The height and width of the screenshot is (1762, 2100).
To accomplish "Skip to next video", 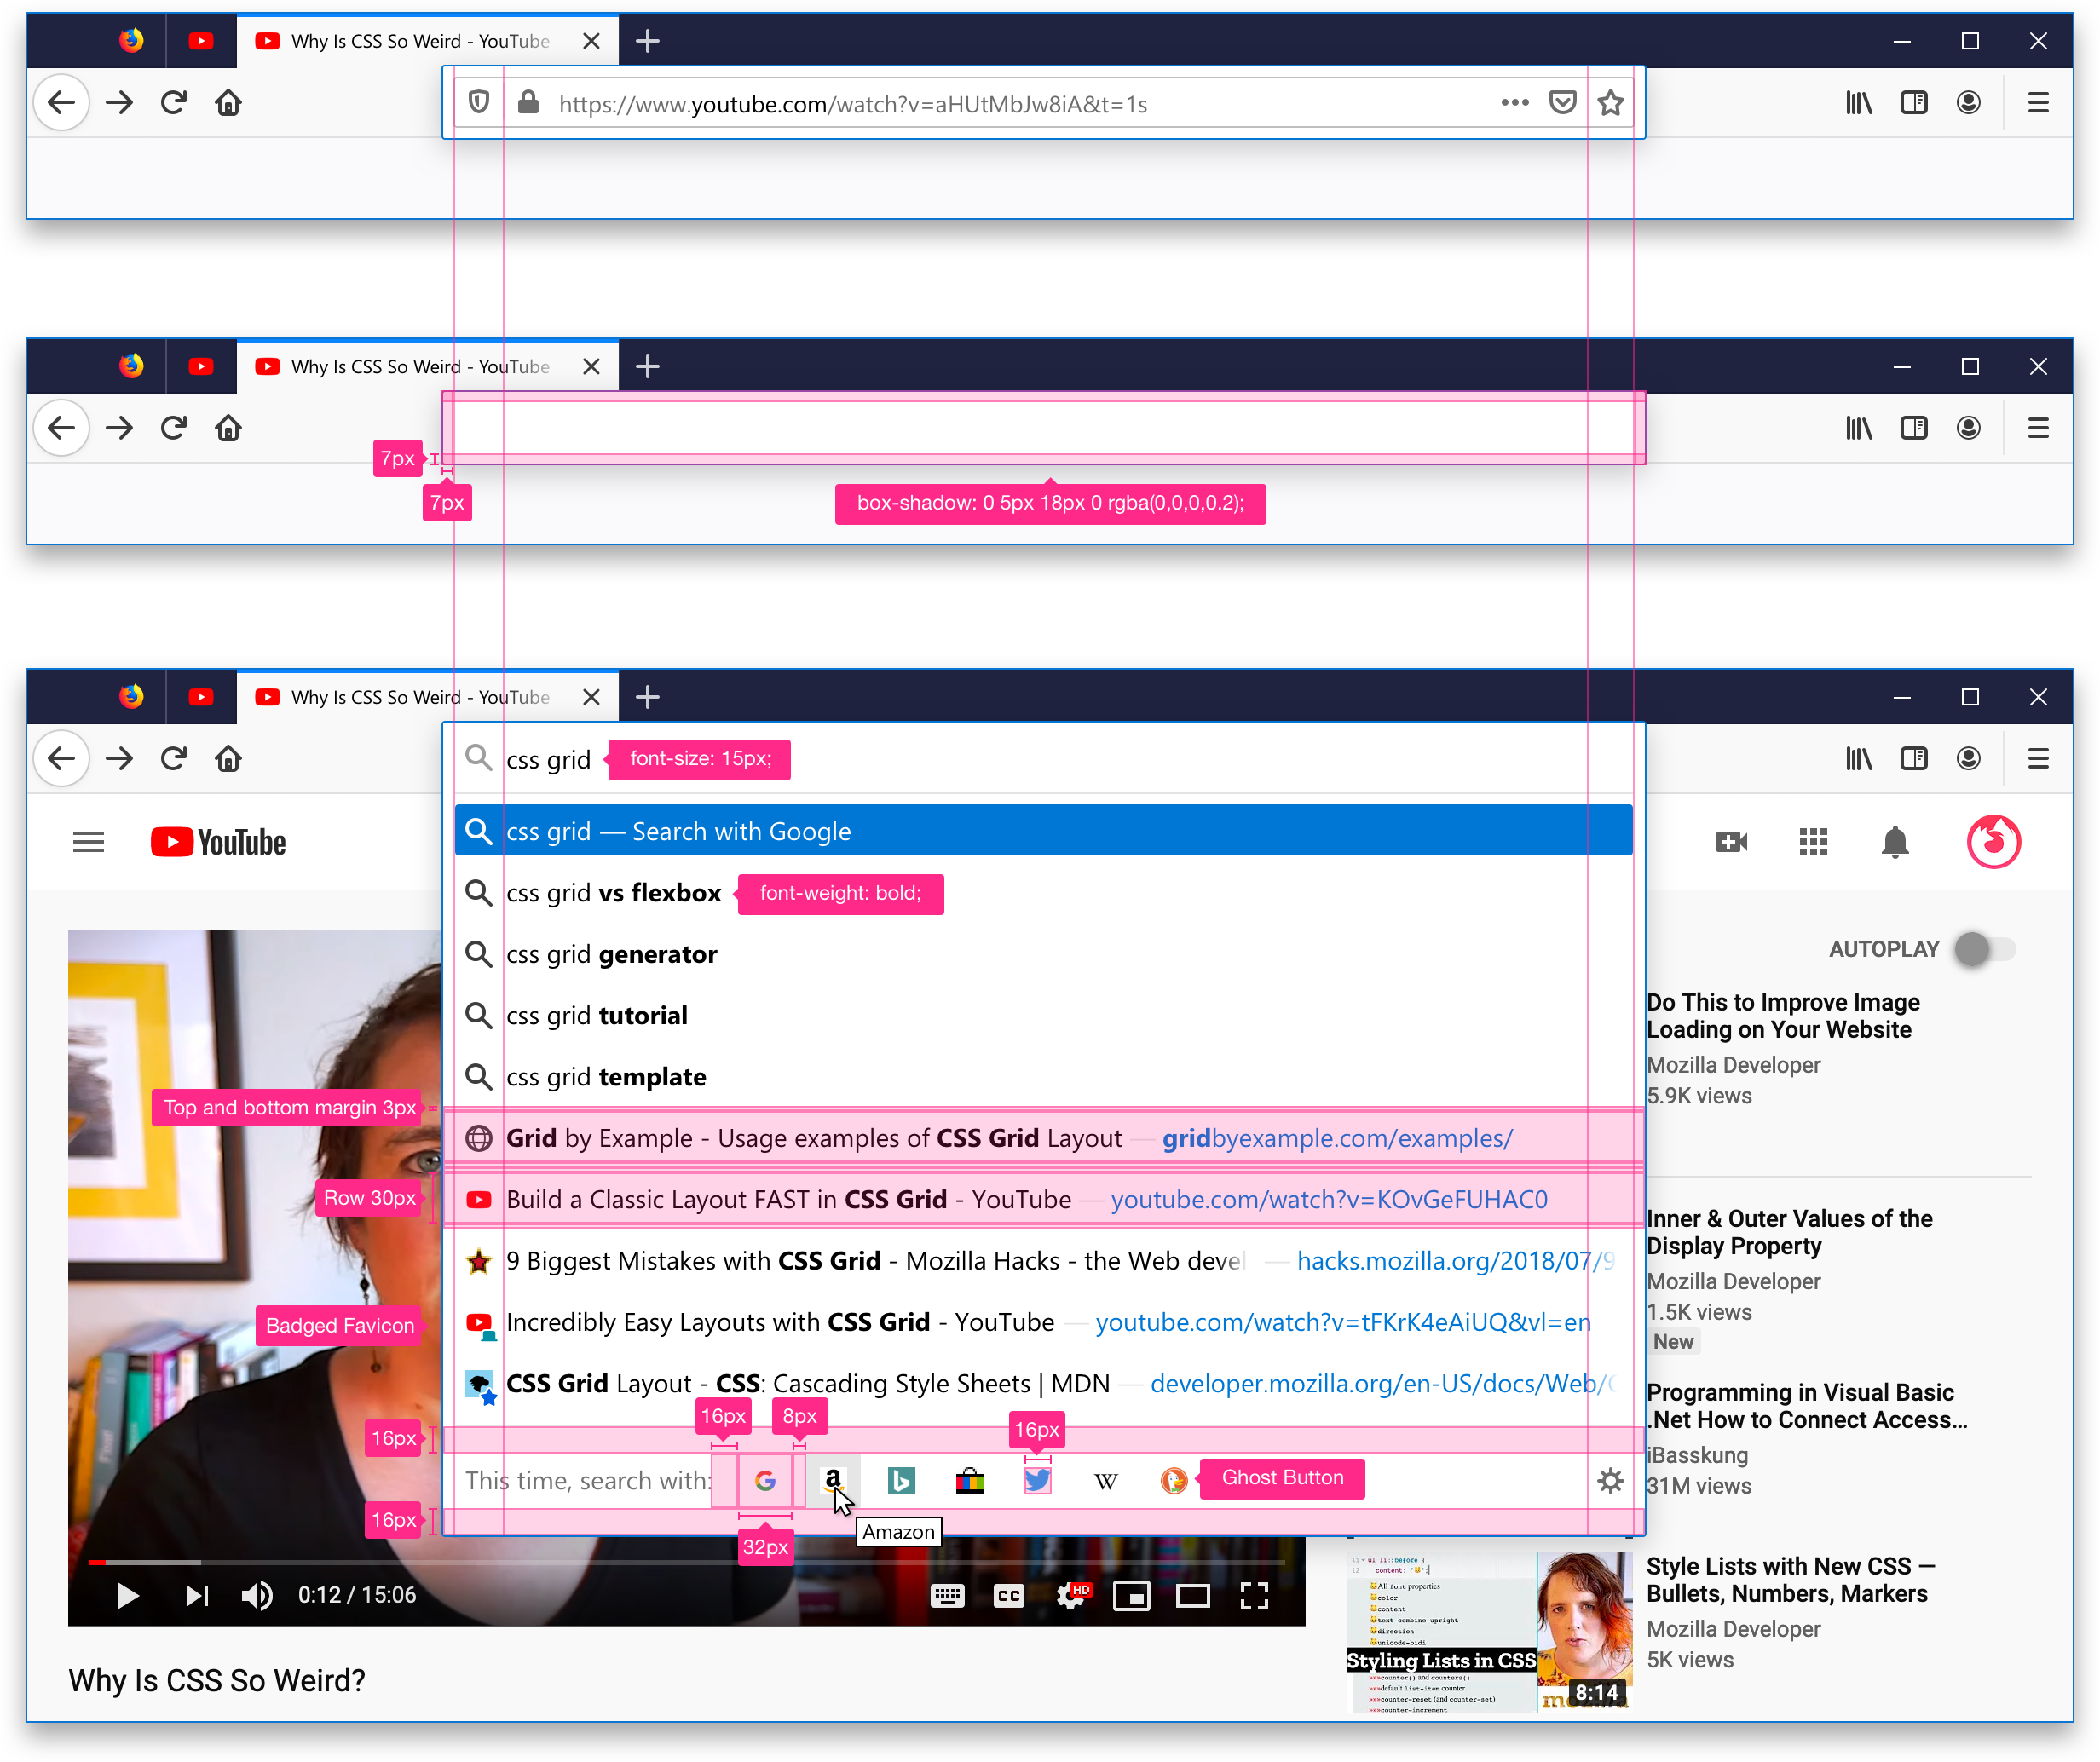I will pos(197,1595).
